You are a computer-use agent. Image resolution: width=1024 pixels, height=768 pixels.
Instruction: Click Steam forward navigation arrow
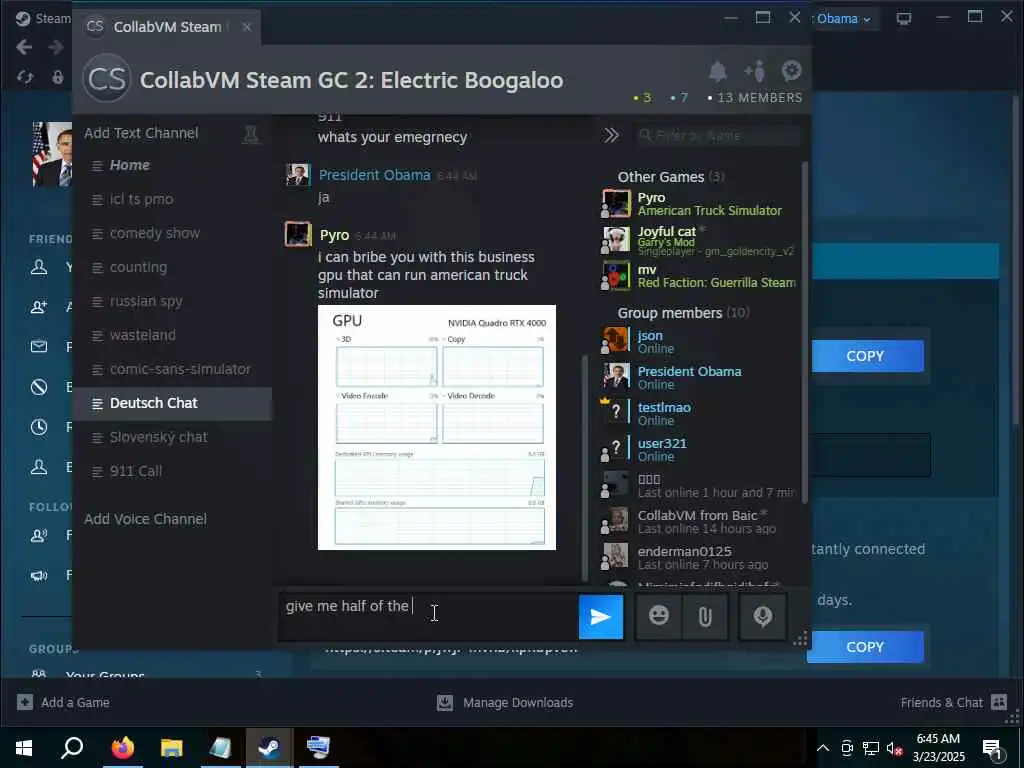tap(56, 47)
